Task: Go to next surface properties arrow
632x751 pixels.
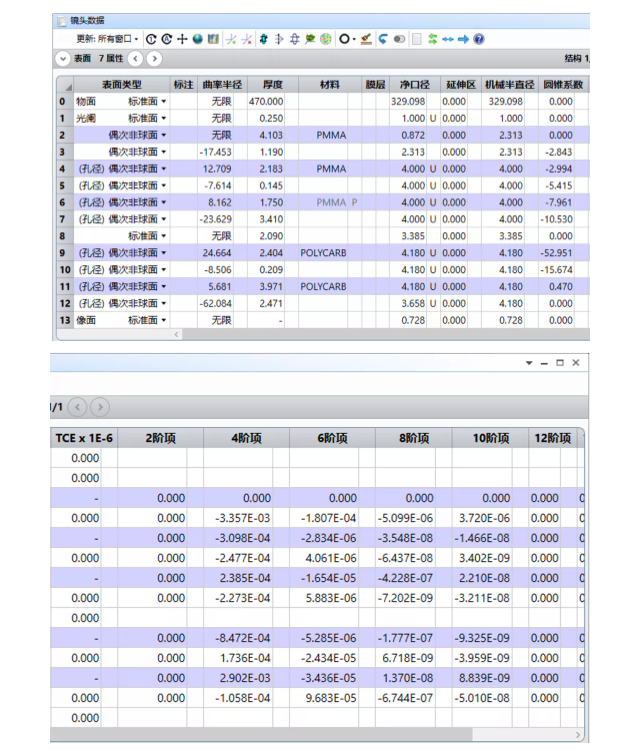Action: (x=154, y=59)
